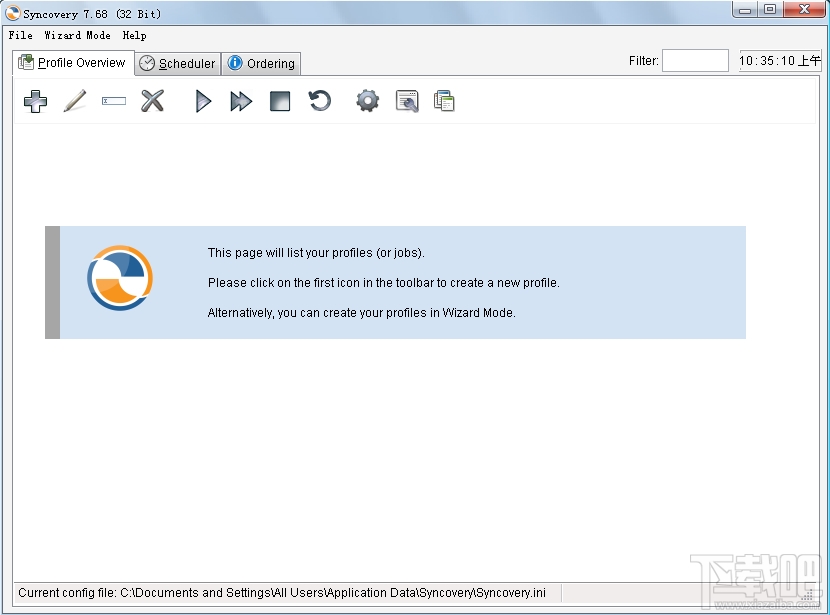Minimize the Syncovery window
Image resolution: width=830 pixels, height=615 pixels.
pos(745,10)
